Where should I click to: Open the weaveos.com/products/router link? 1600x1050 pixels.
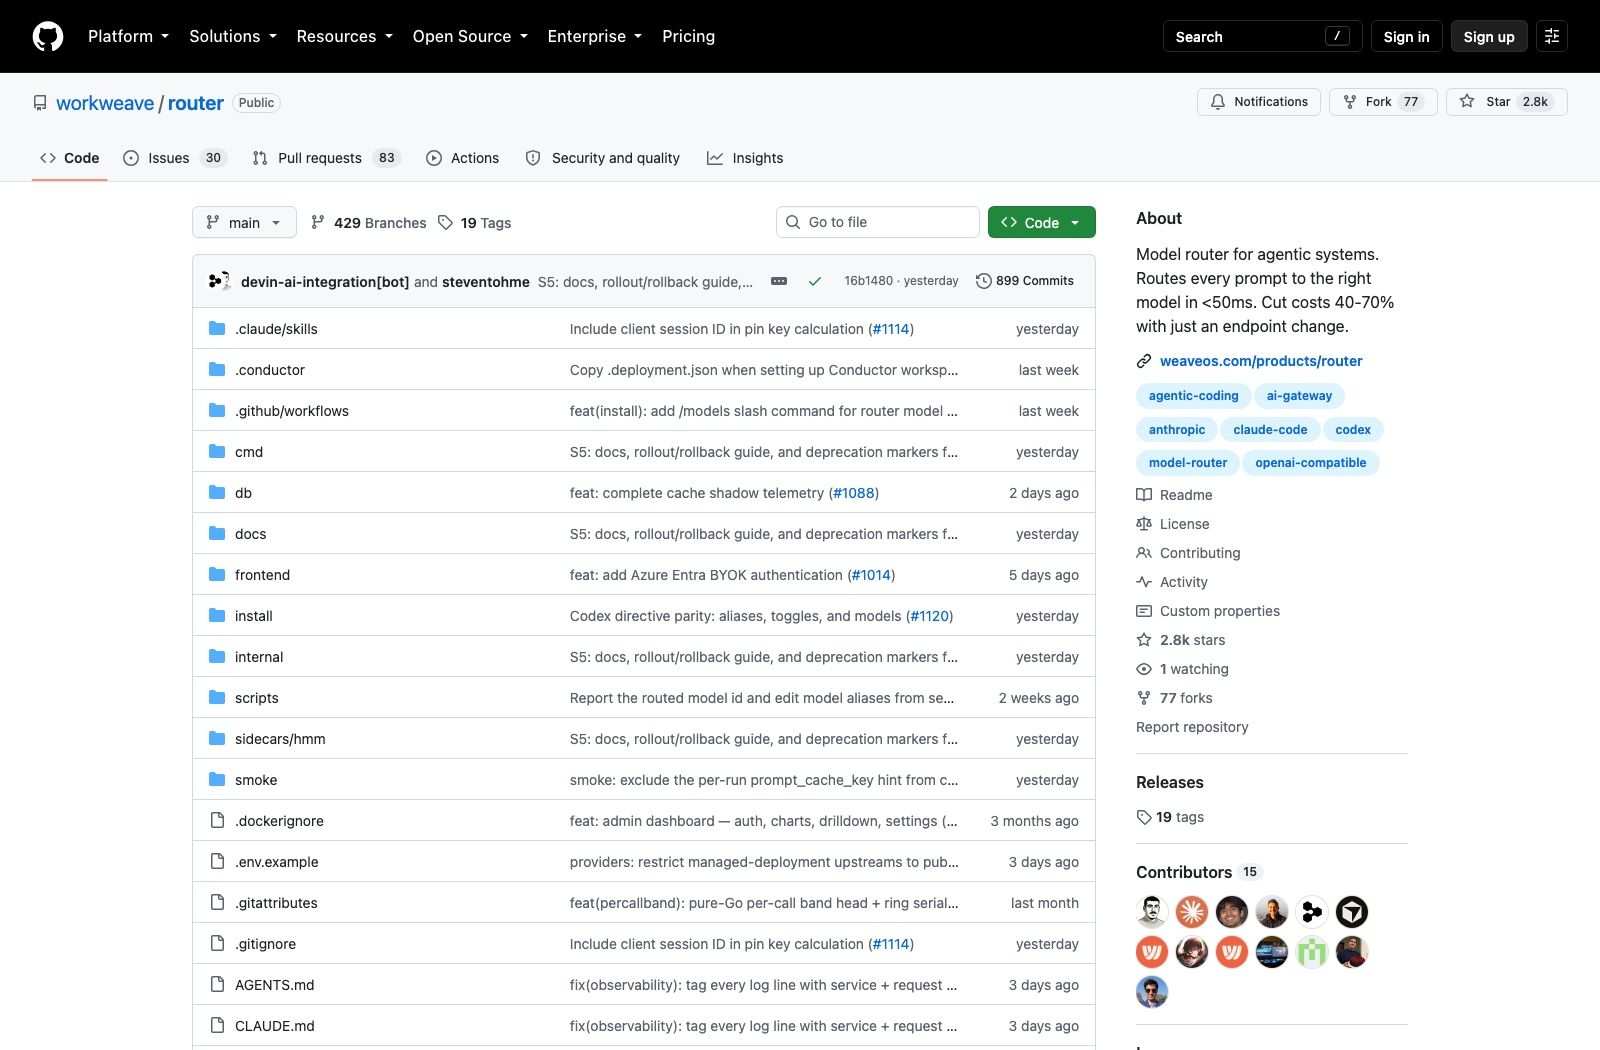(1261, 361)
